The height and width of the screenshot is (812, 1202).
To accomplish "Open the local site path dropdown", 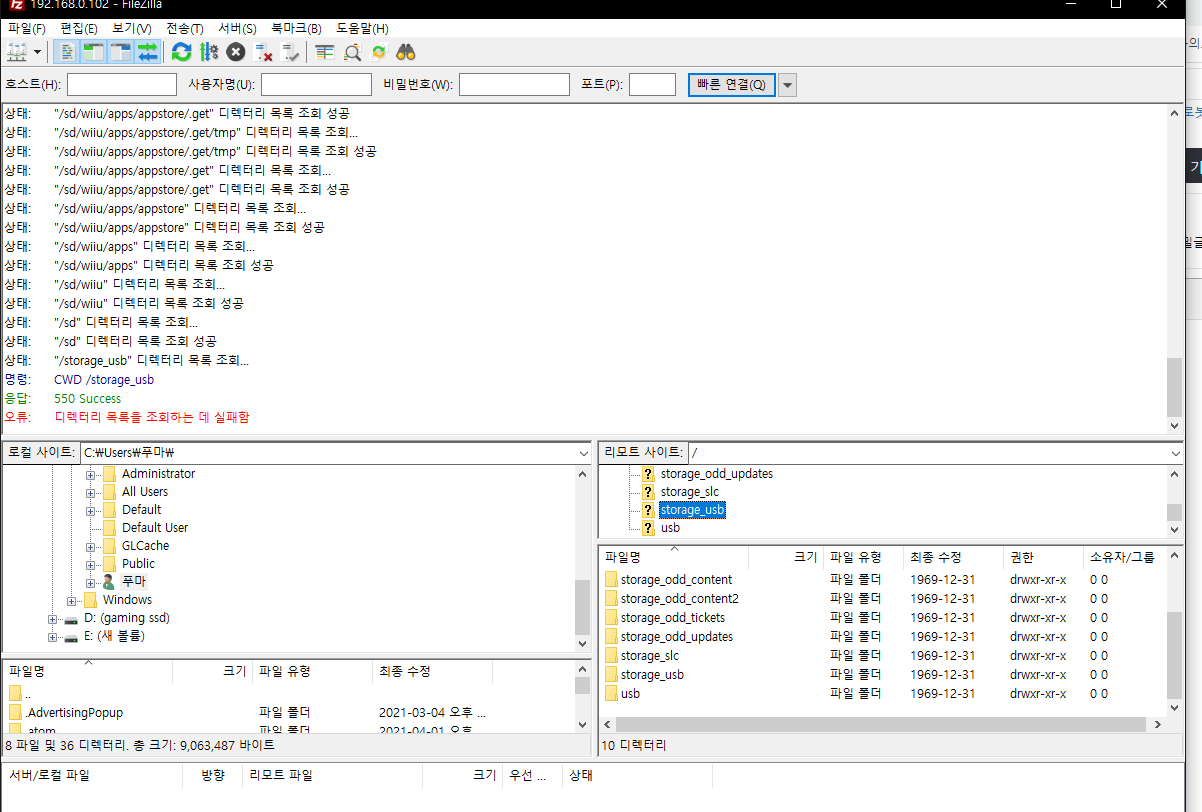I will click(583, 453).
